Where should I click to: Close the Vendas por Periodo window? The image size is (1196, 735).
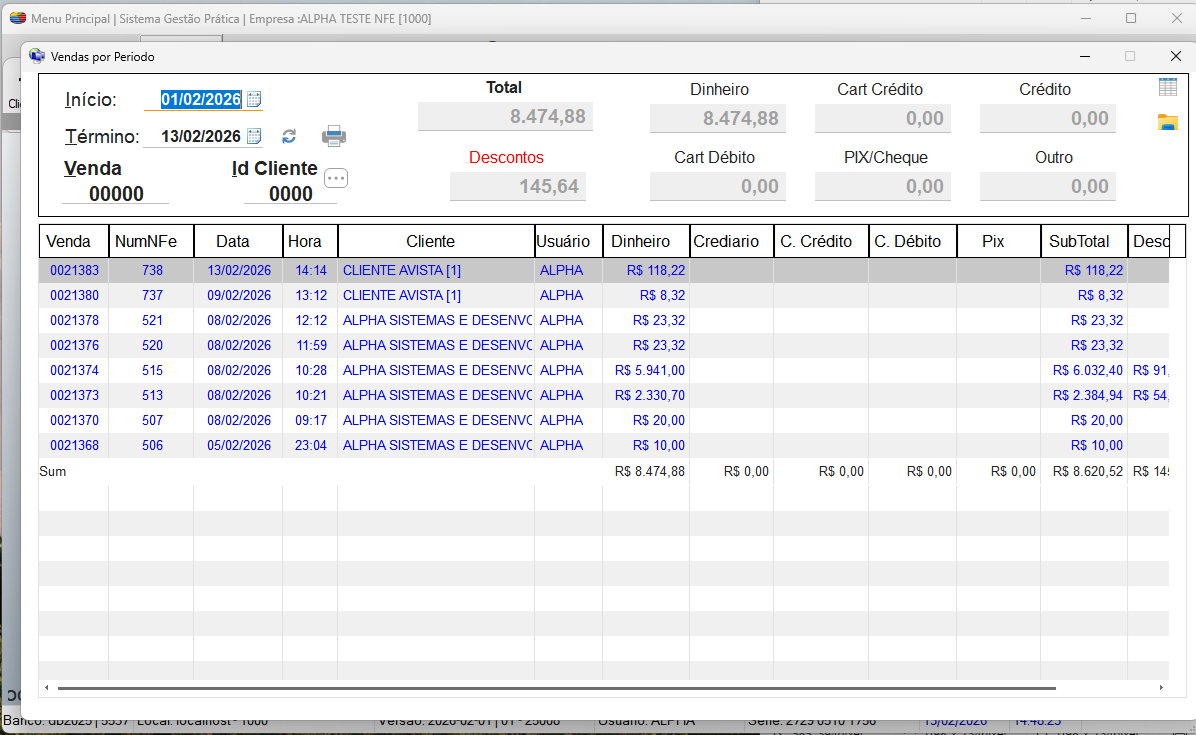click(1175, 57)
